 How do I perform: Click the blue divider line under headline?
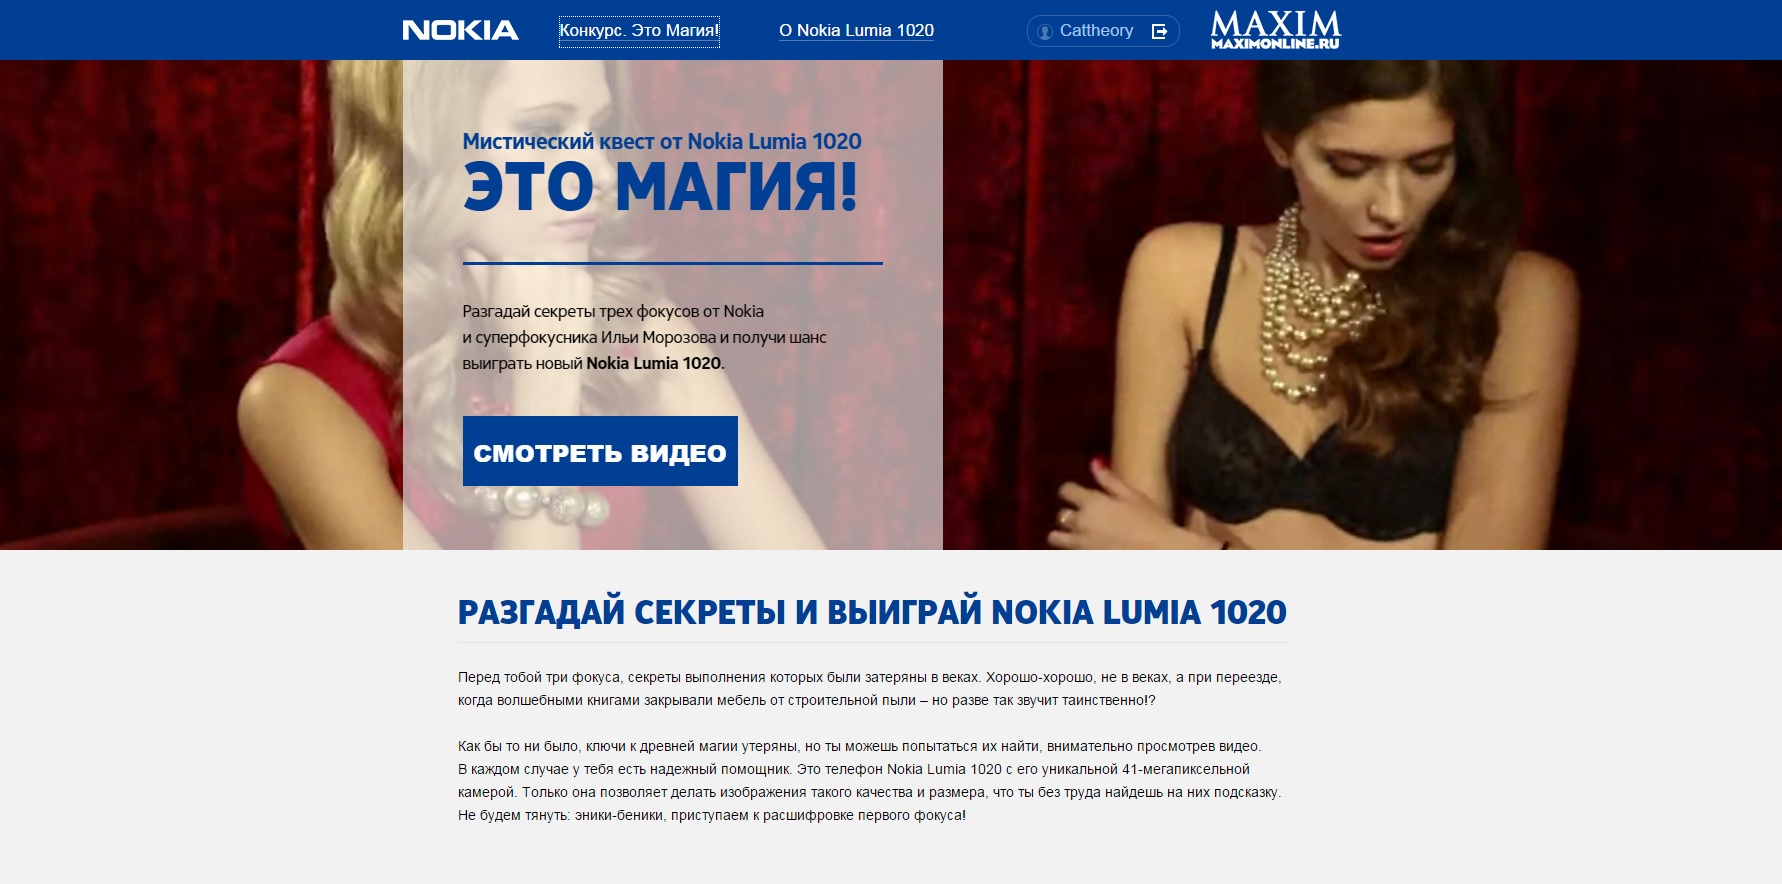pos(673,263)
